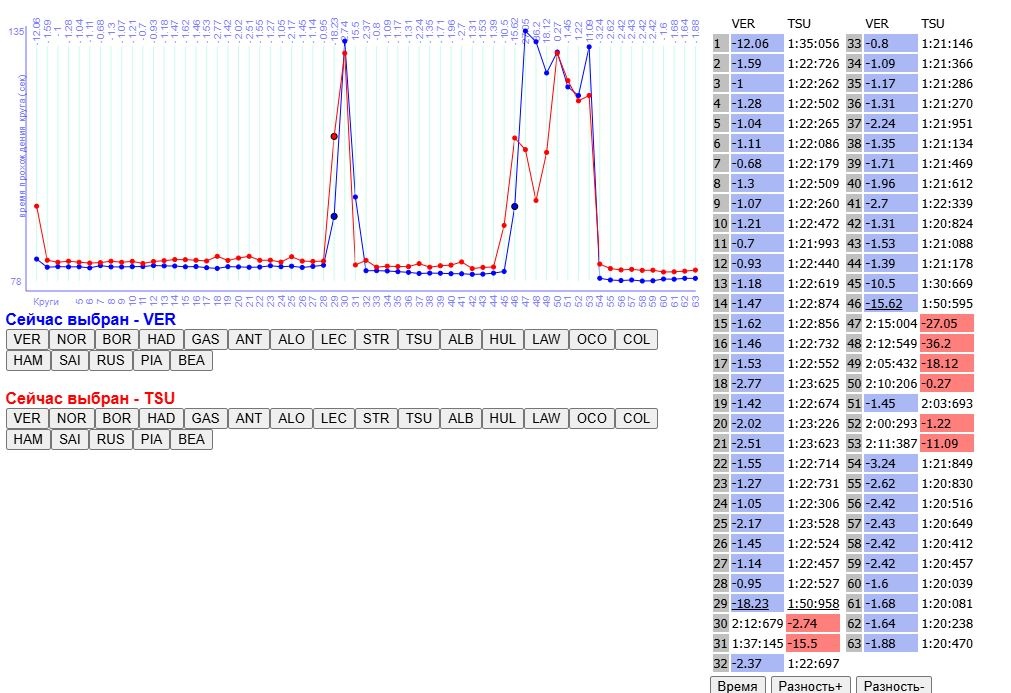Choose BEA in the red TSU driver group
1011x693 pixels.
coord(191,439)
